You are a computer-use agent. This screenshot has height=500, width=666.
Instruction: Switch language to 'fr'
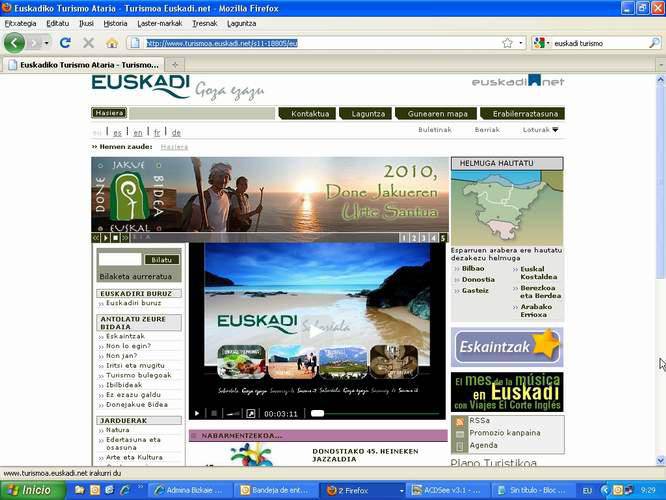tap(157, 133)
